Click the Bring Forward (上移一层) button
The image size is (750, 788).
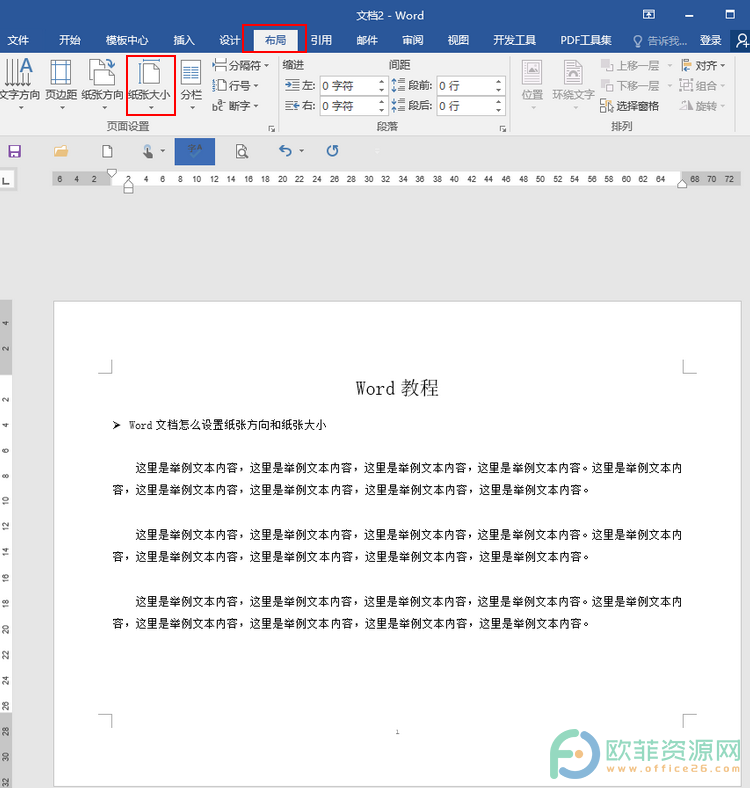pos(630,65)
